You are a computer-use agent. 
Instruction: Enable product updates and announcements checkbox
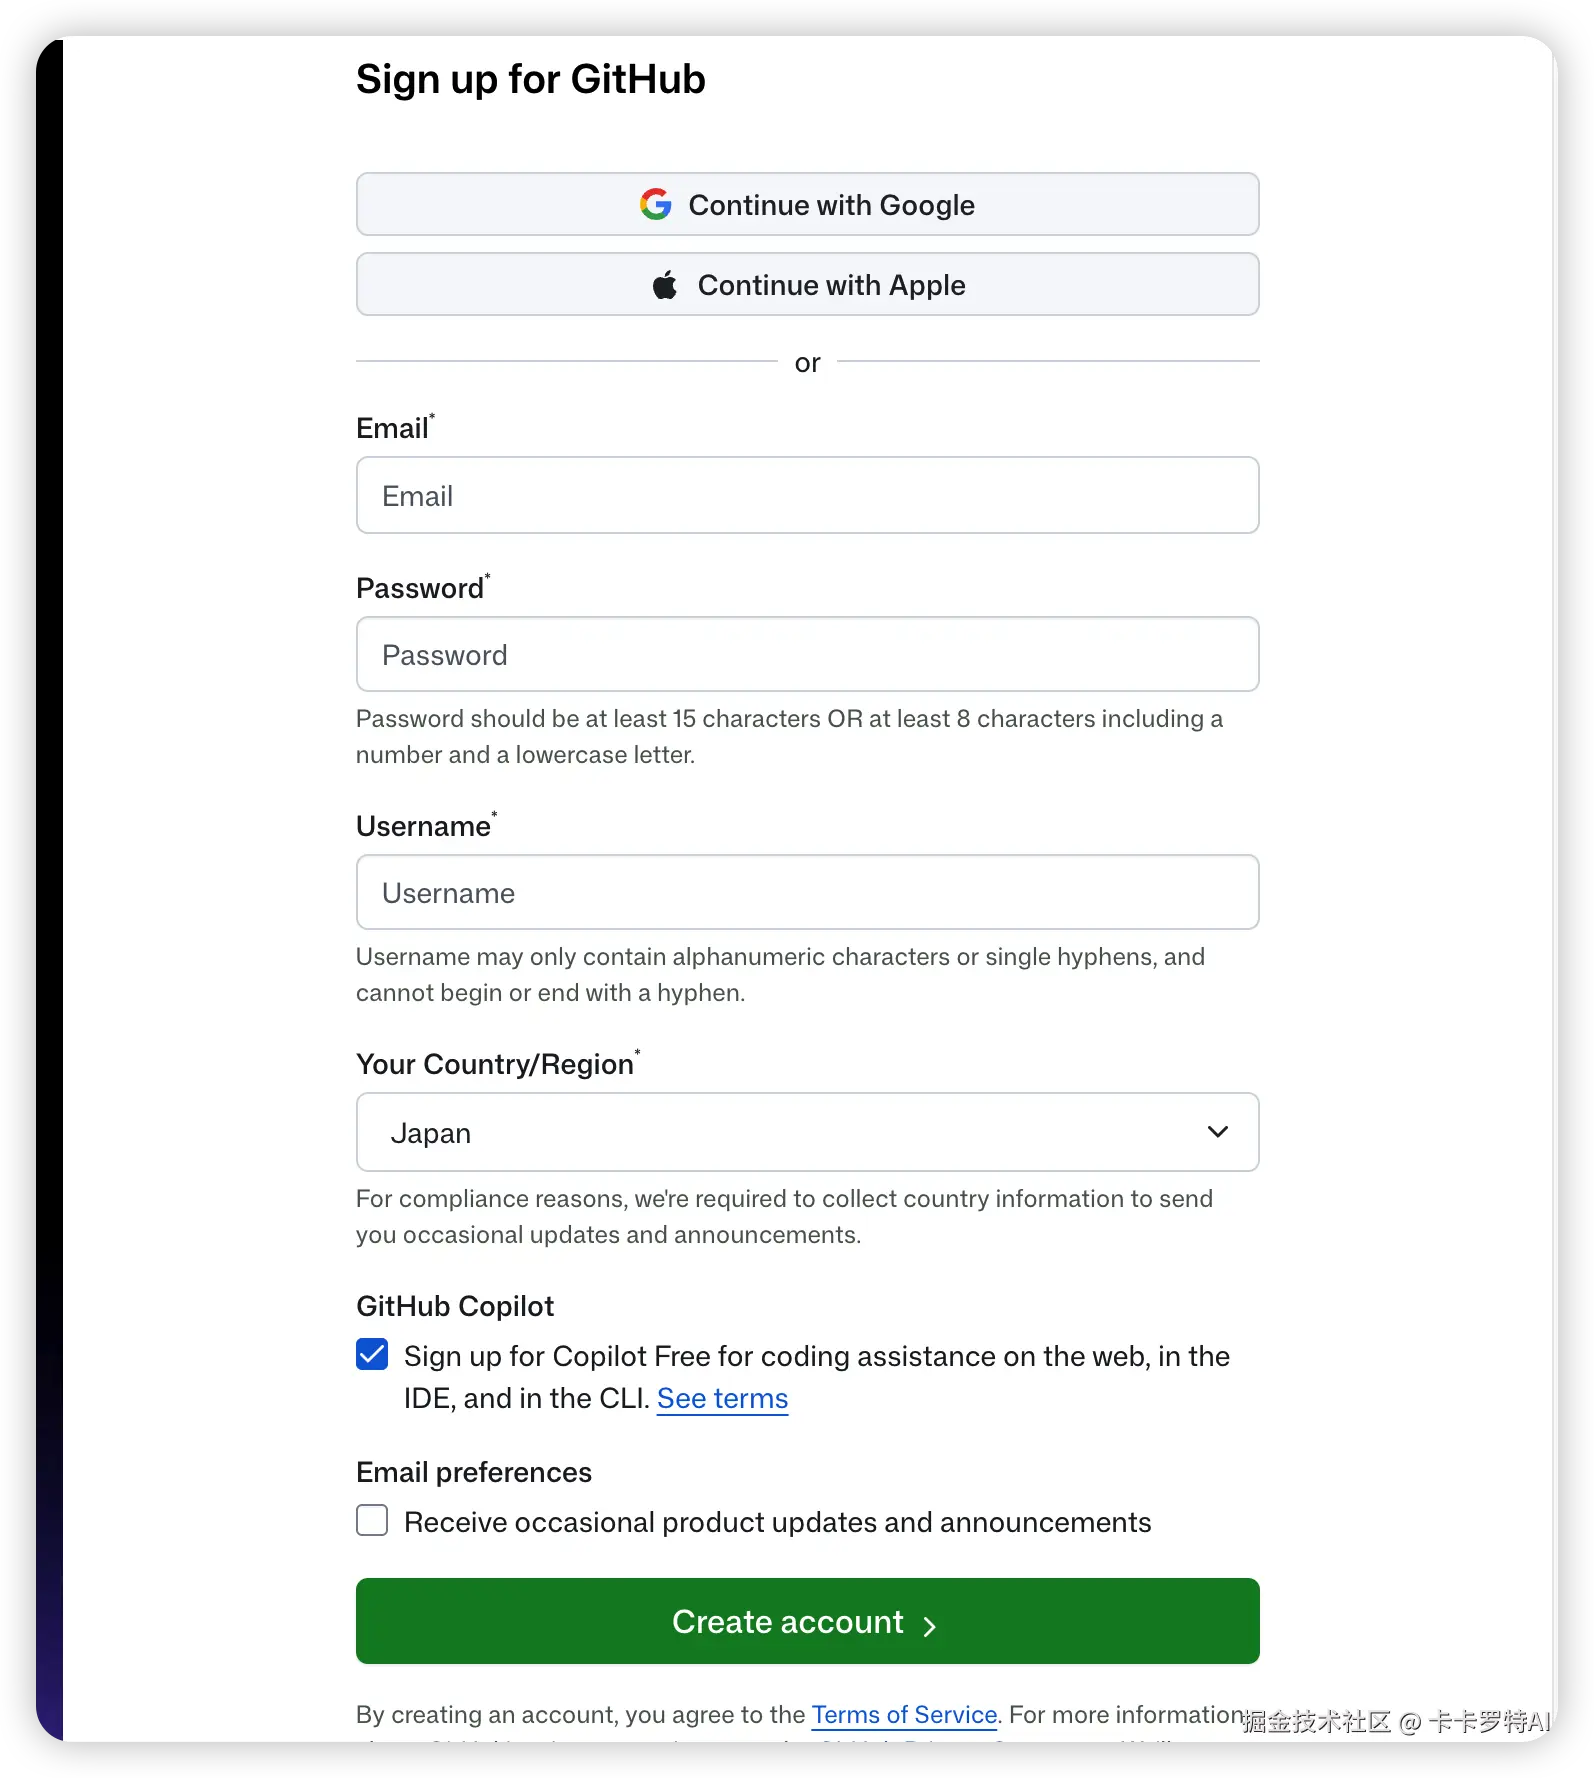372,1520
